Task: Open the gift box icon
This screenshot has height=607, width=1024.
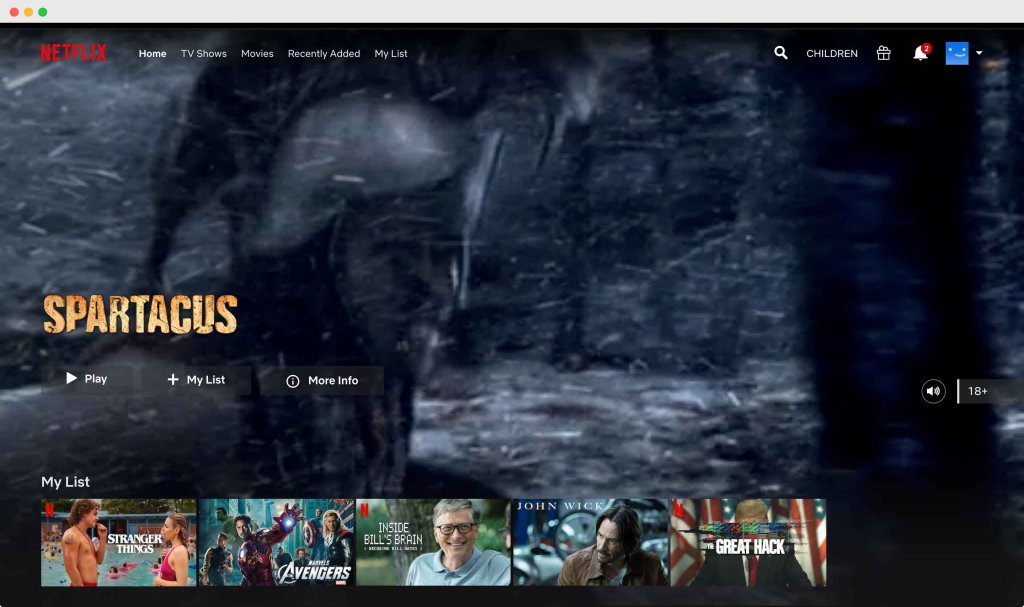Action: [883, 53]
